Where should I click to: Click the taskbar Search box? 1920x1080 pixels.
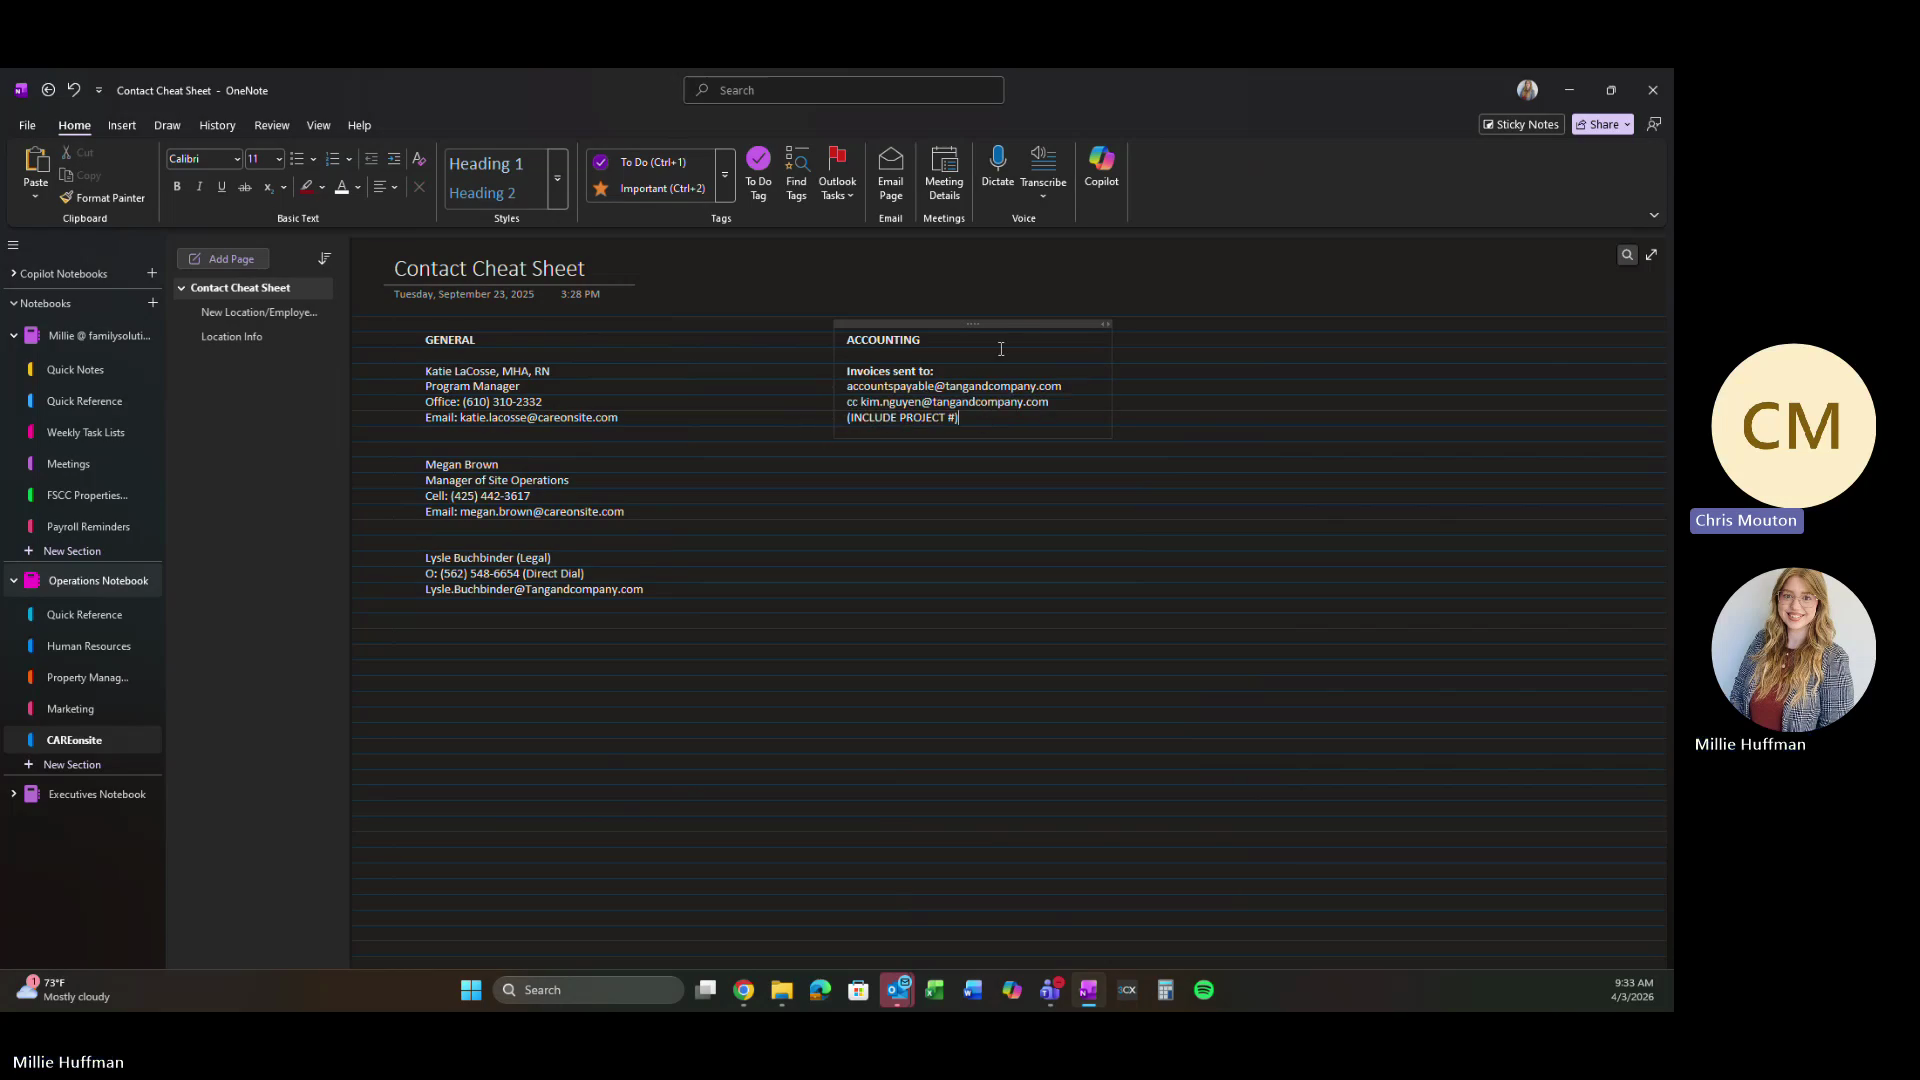(x=588, y=990)
